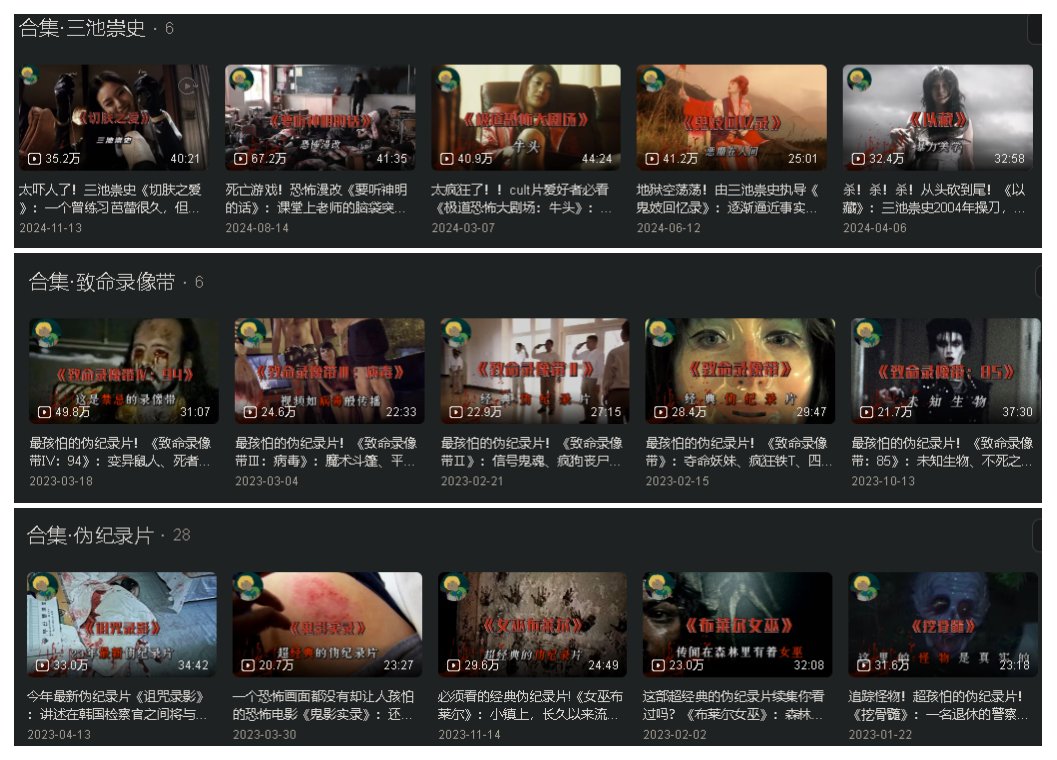Click the date 2024-11-13

point(51,228)
